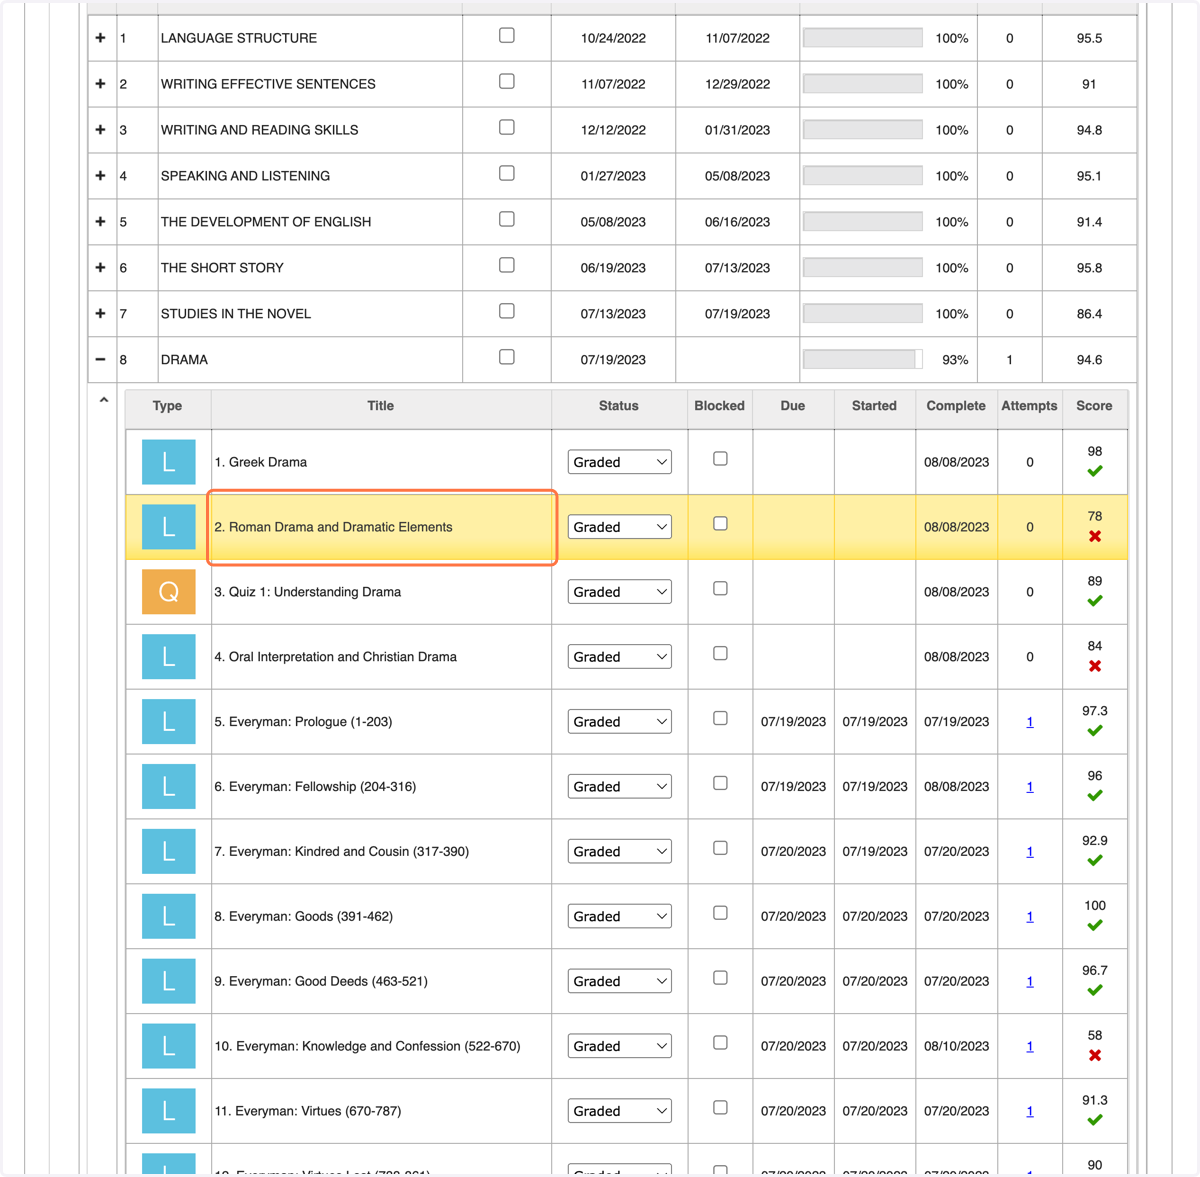Open attempts link for Everyman: Kindred and Cousin
The image size is (1200, 1177).
click(x=1030, y=852)
